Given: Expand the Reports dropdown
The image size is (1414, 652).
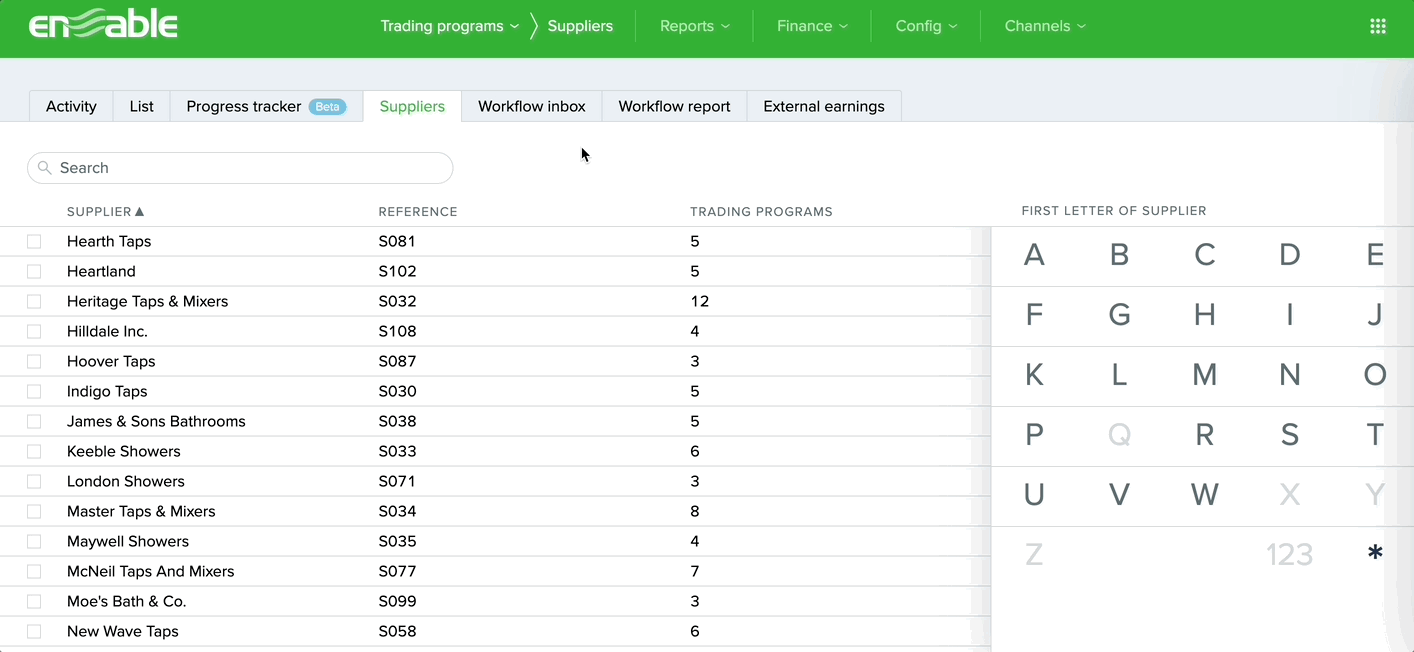Looking at the screenshot, I should (x=695, y=26).
